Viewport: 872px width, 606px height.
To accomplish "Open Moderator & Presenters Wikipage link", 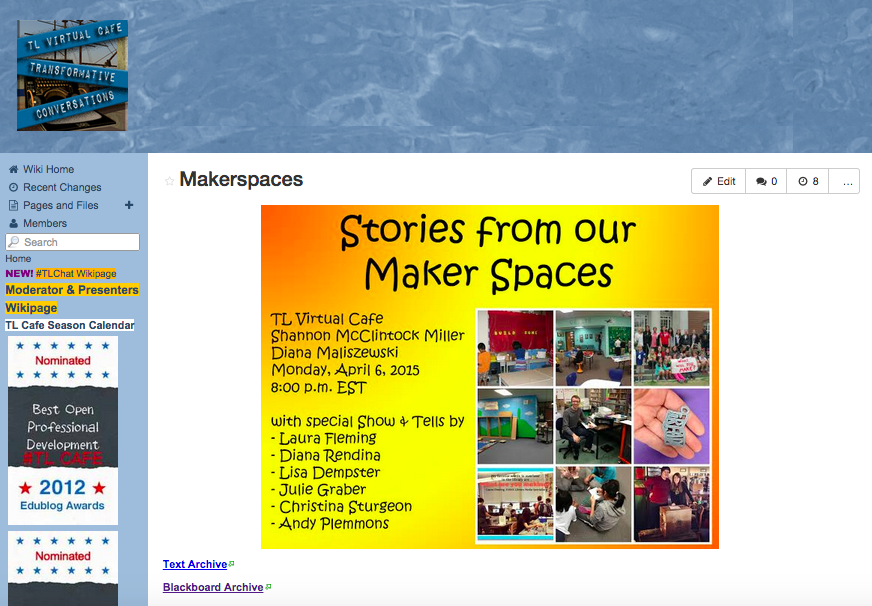I will 72,299.
